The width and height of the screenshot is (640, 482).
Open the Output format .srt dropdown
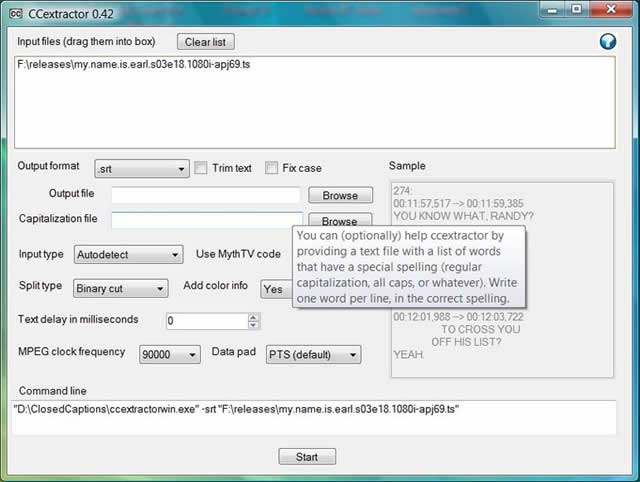(x=141, y=169)
